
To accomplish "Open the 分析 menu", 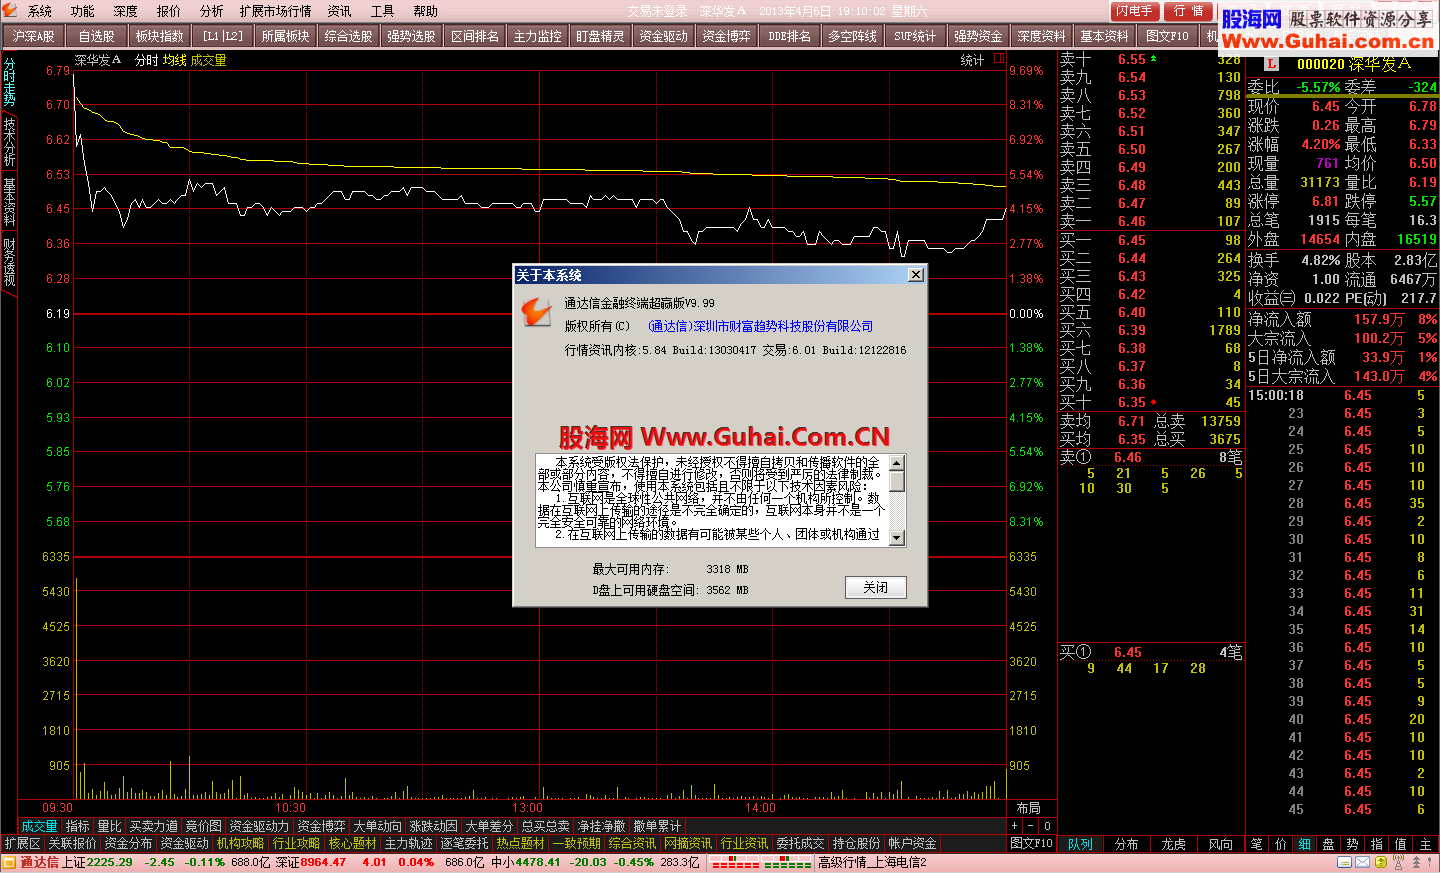I will (x=212, y=11).
